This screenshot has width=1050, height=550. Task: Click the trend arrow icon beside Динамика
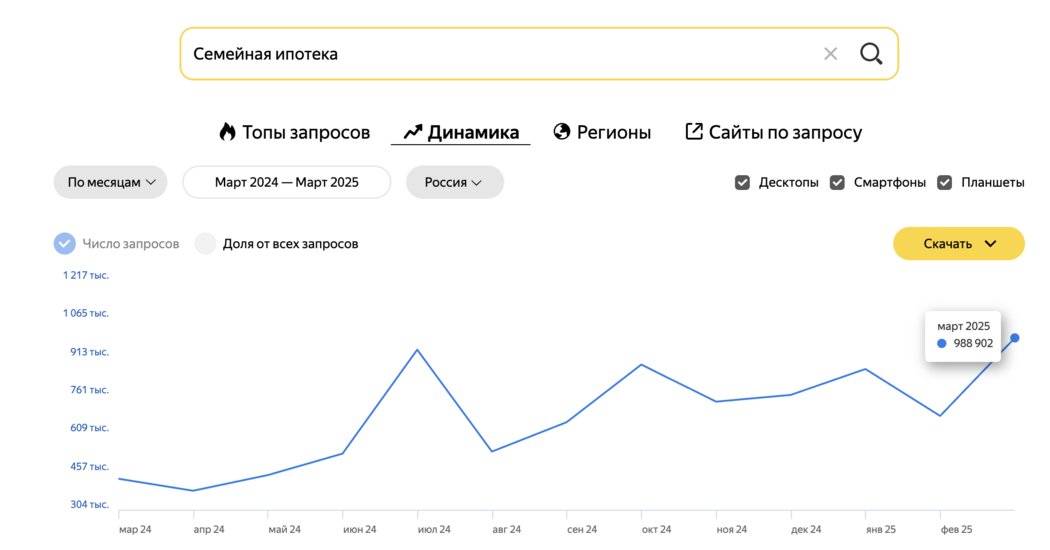click(412, 132)
